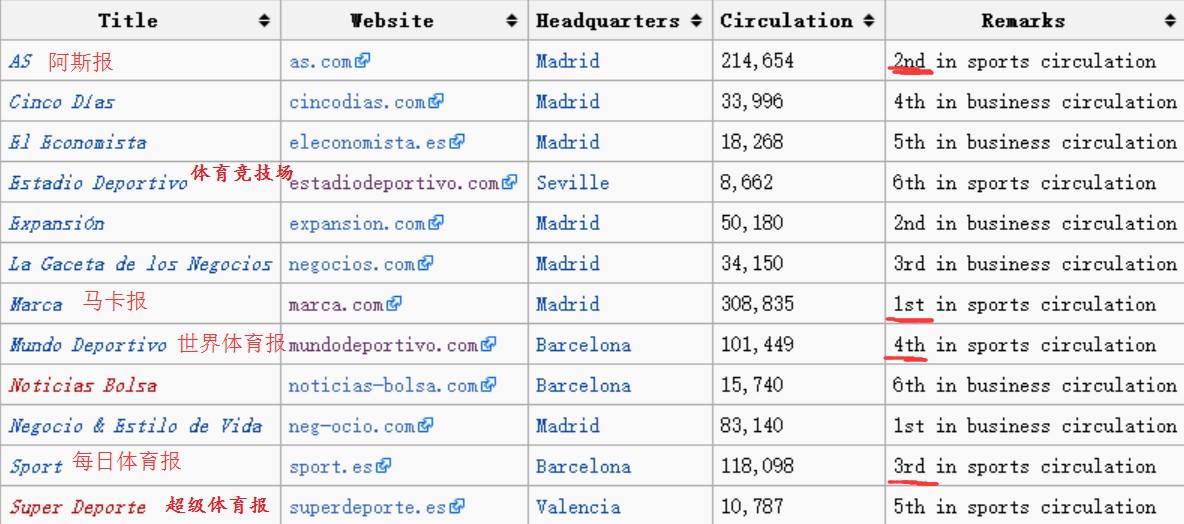
Task: Open the Expansión title link
Action: click(57, 223)
